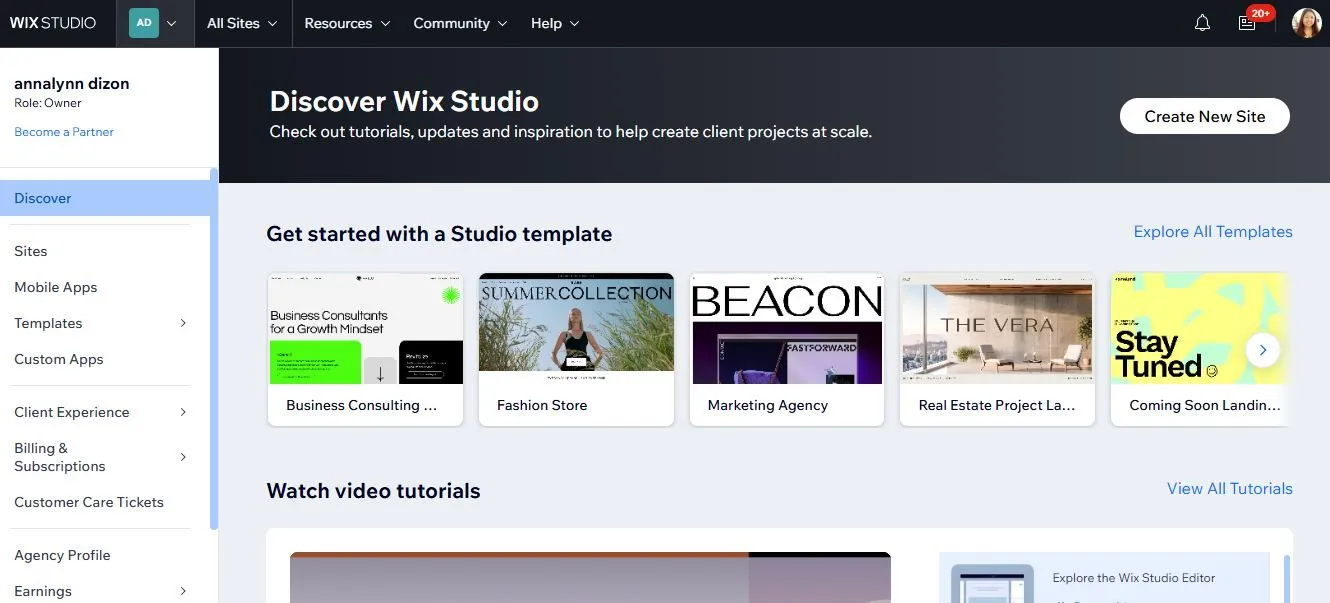This screenshot has width=1330, height=603.
Task: Click the Explore All Templates link
Action: [1213, 232]
